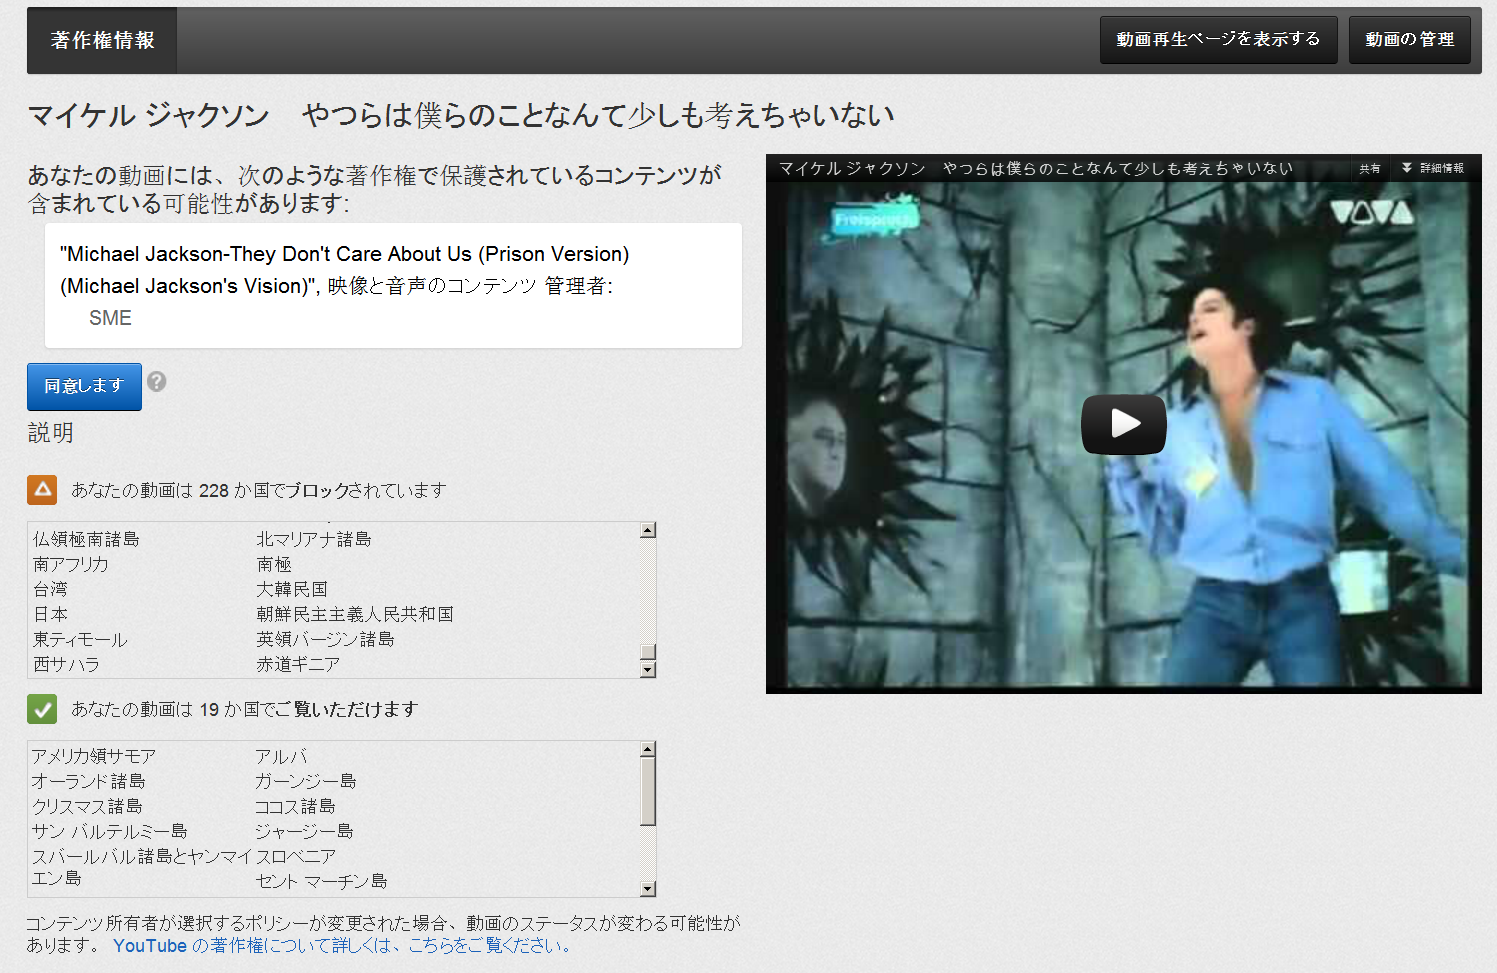The height and width of the screenshot is (973, 1497).
Task: Select 日本 in blocked countries list
Action: point(50,614)
